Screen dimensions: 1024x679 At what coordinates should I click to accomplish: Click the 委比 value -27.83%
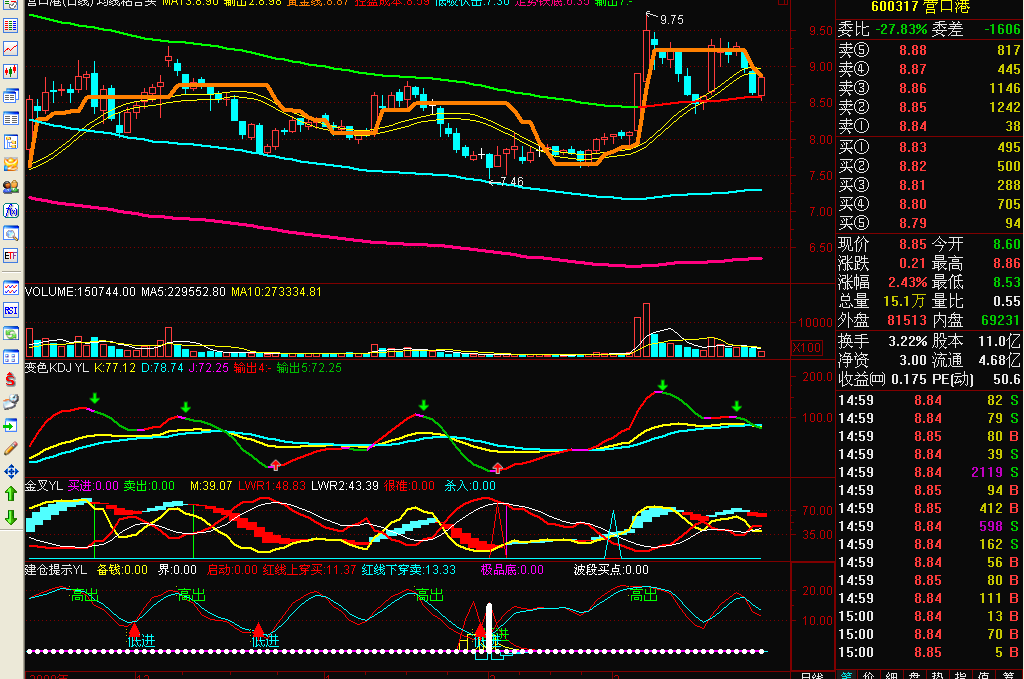coord(901,29)
